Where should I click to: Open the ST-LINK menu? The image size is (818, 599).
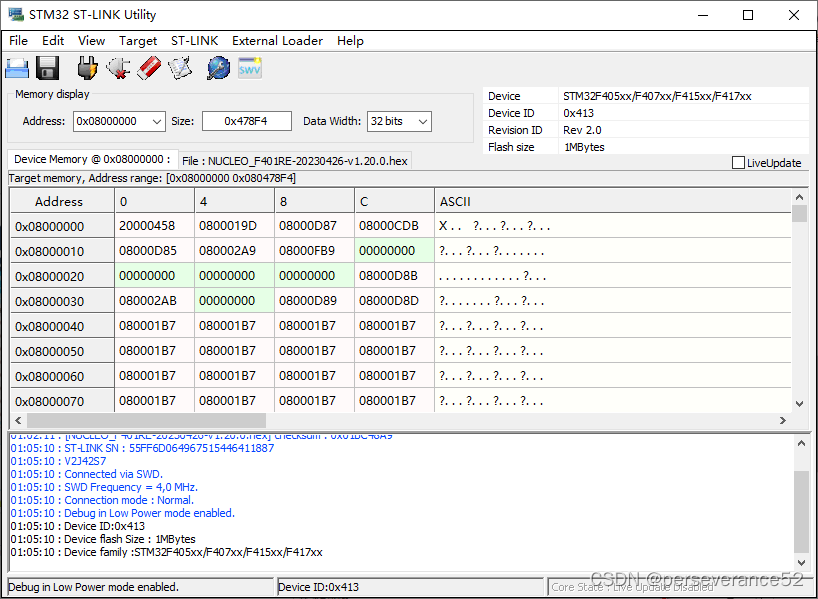pos(195,41)
